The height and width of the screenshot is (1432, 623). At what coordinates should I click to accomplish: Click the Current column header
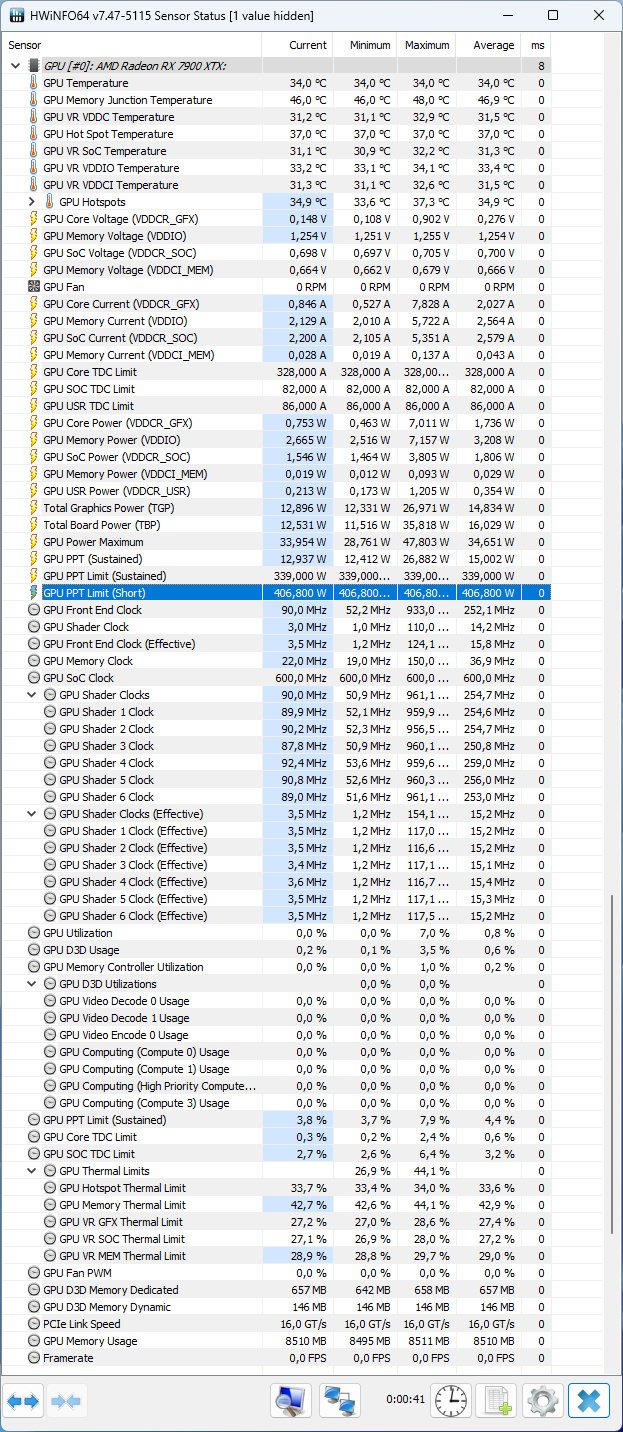297,45
